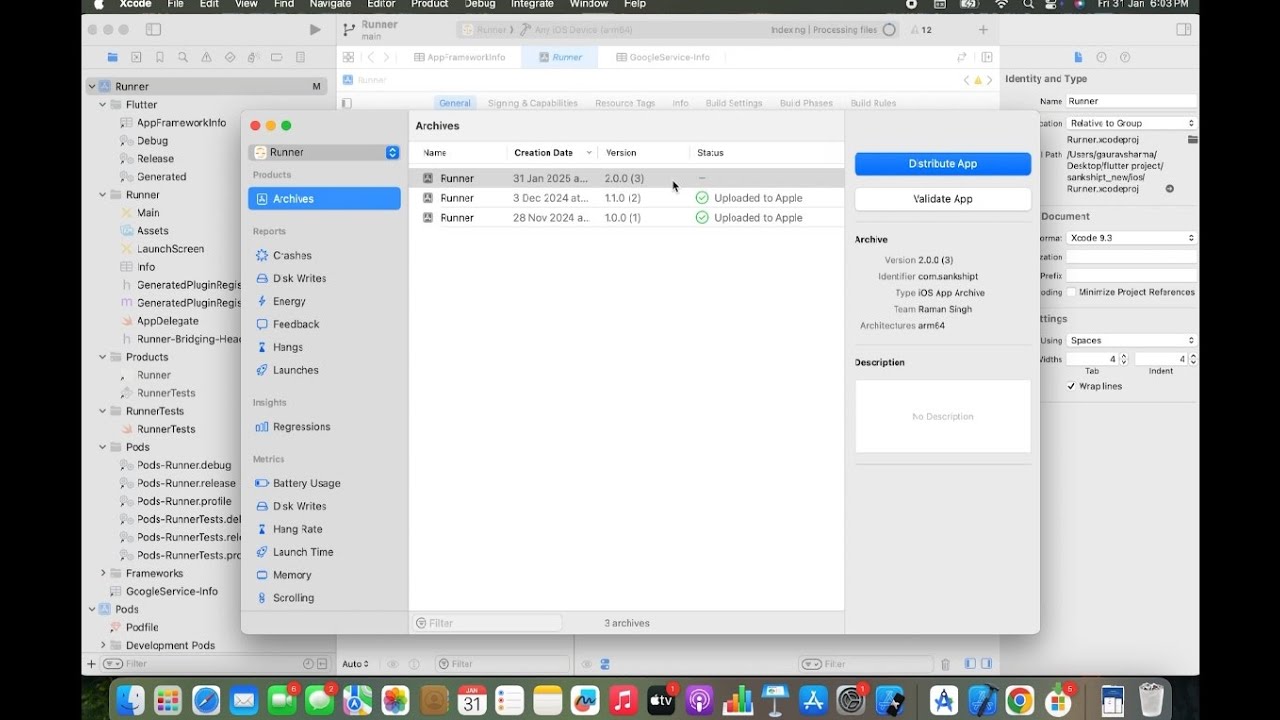Open Battery Usage metrics in Organizer

tap(306, 483)
